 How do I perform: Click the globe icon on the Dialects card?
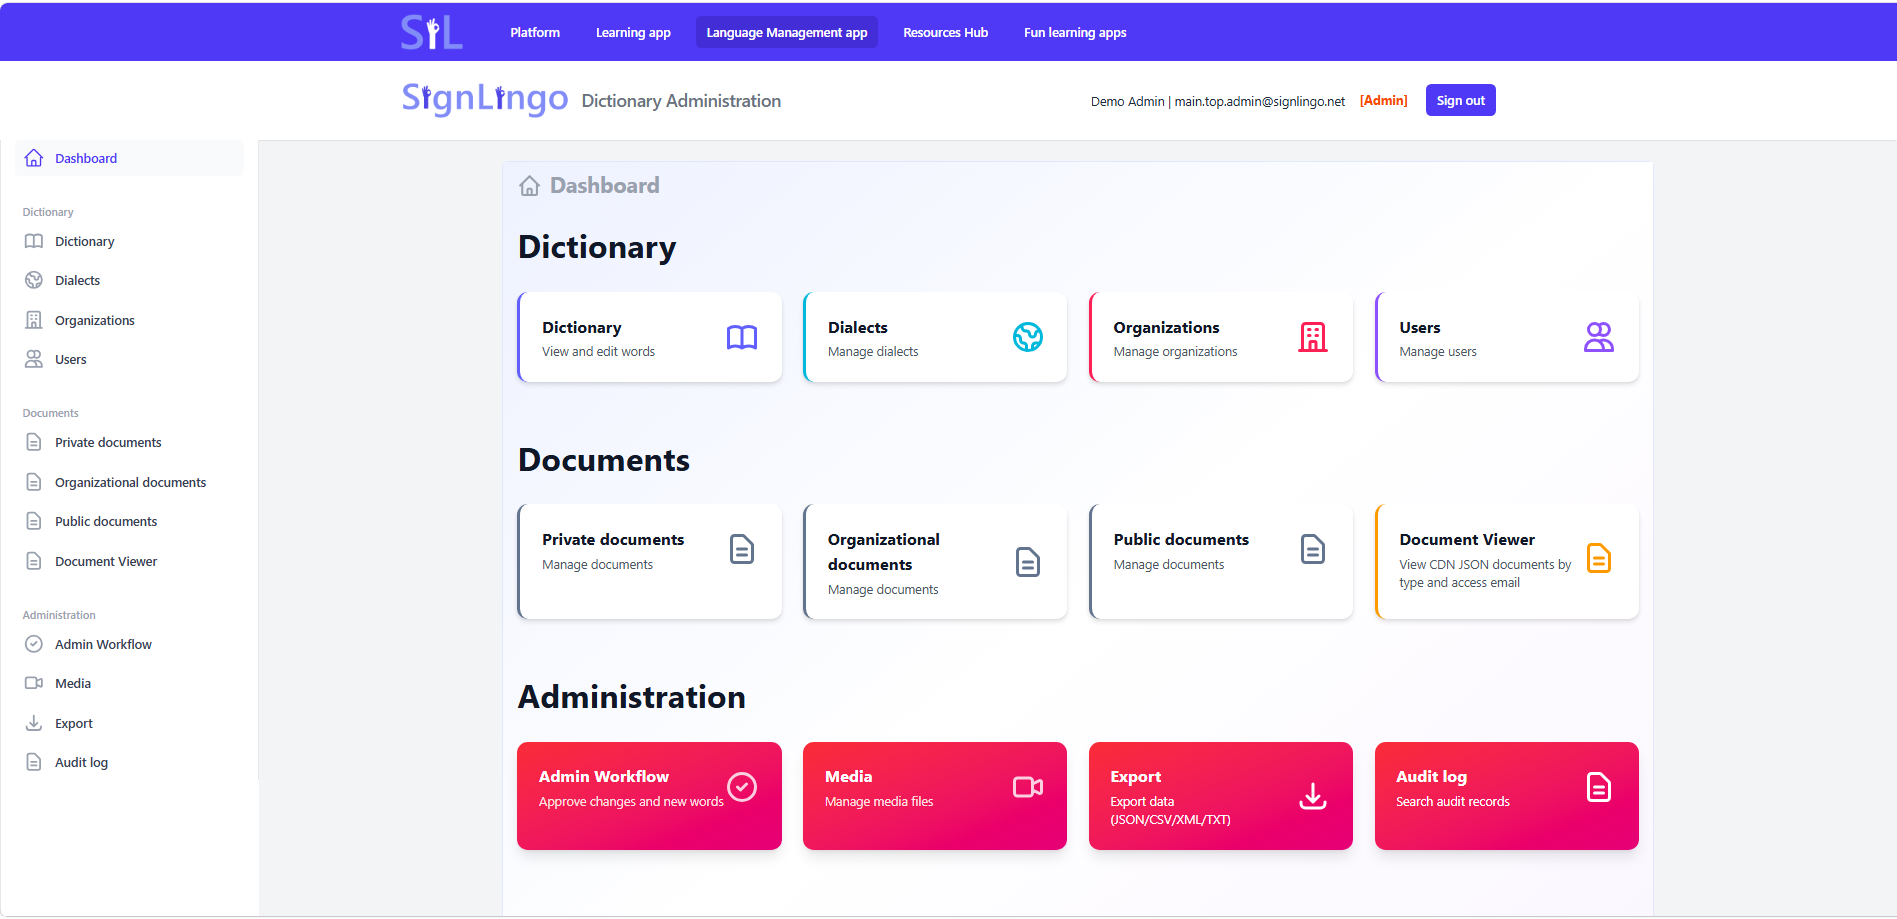tap(1028, 337)
